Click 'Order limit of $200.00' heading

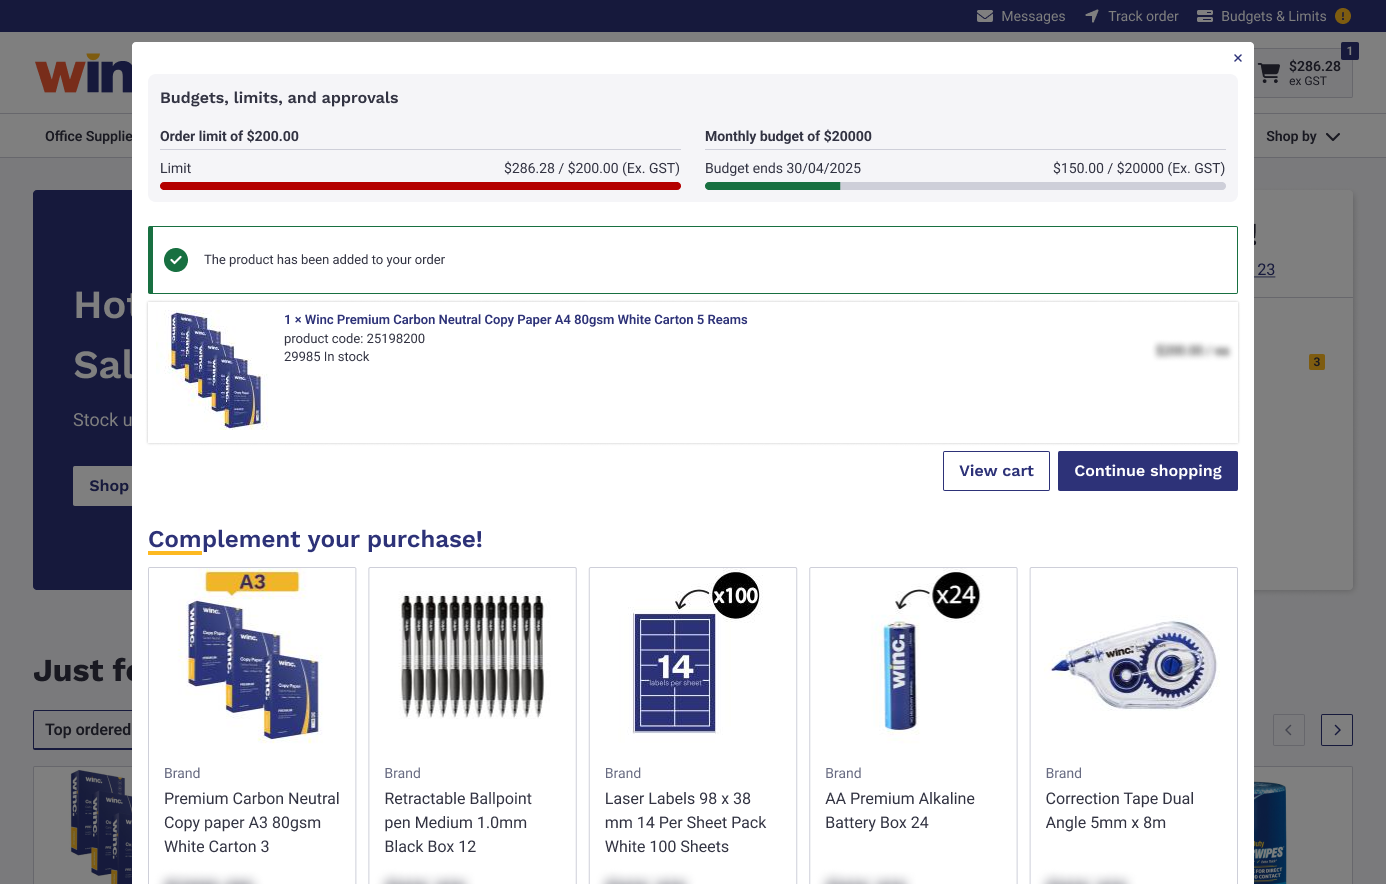(x=229, y=136)
